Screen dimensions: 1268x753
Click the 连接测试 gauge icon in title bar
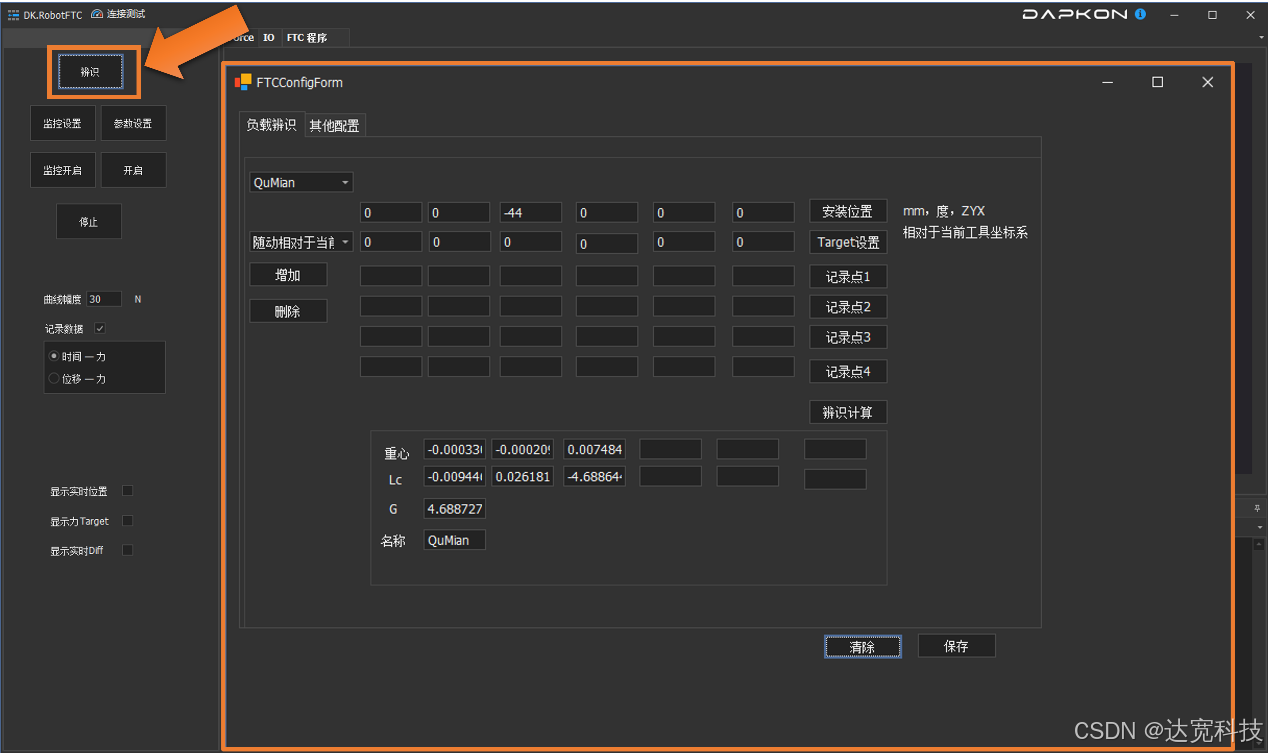coord(96,14)
